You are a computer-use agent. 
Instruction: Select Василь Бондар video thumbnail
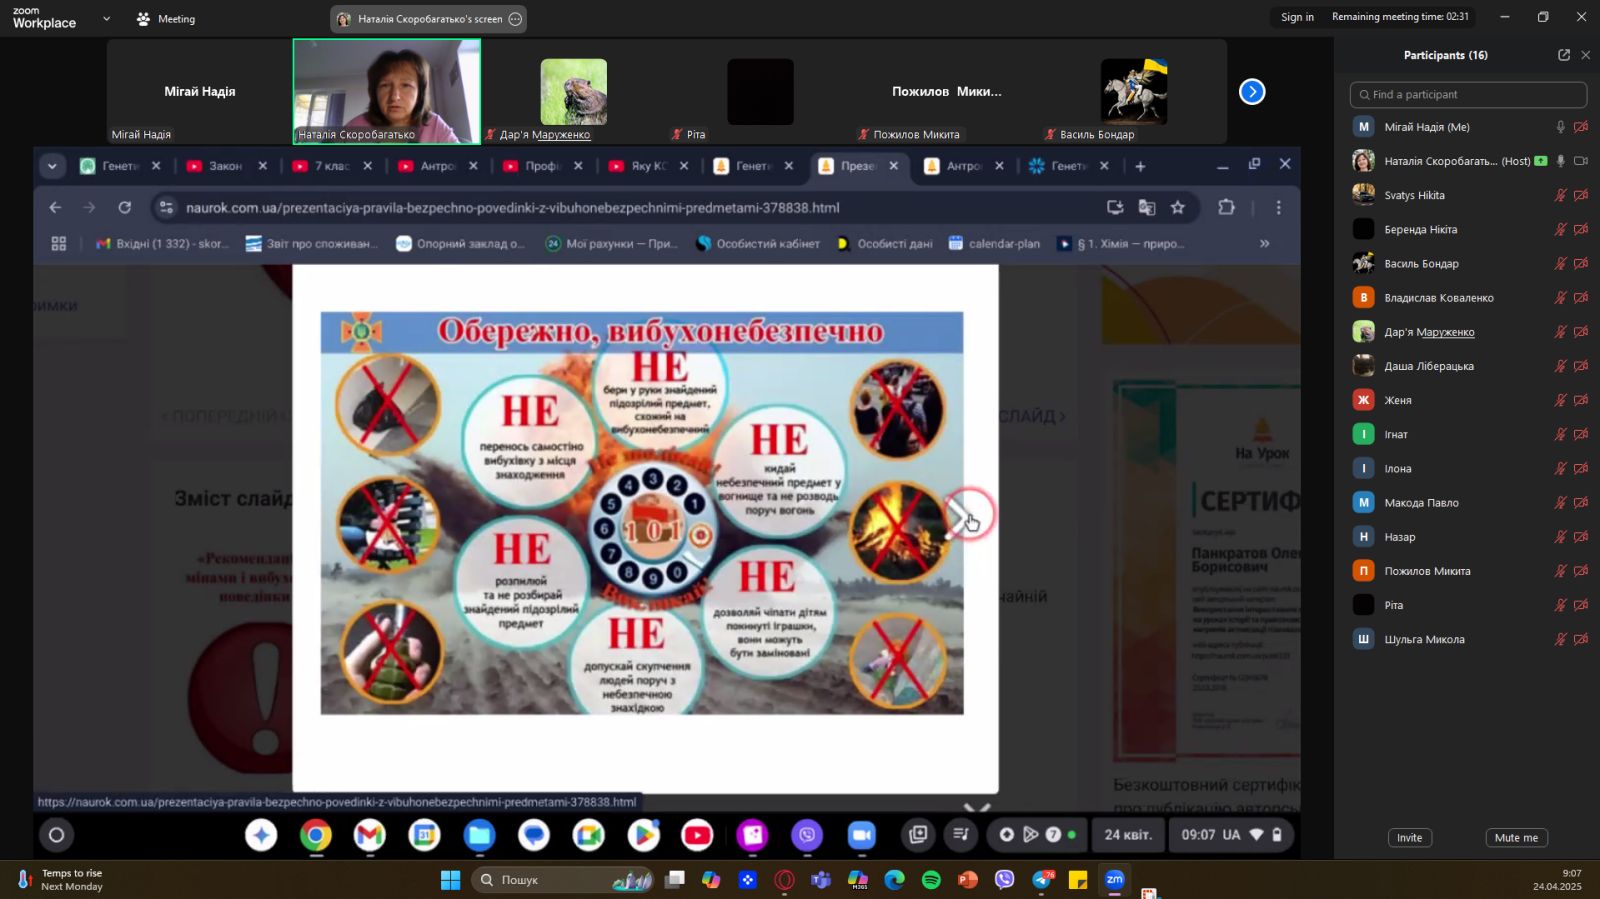click(1134, 91)
